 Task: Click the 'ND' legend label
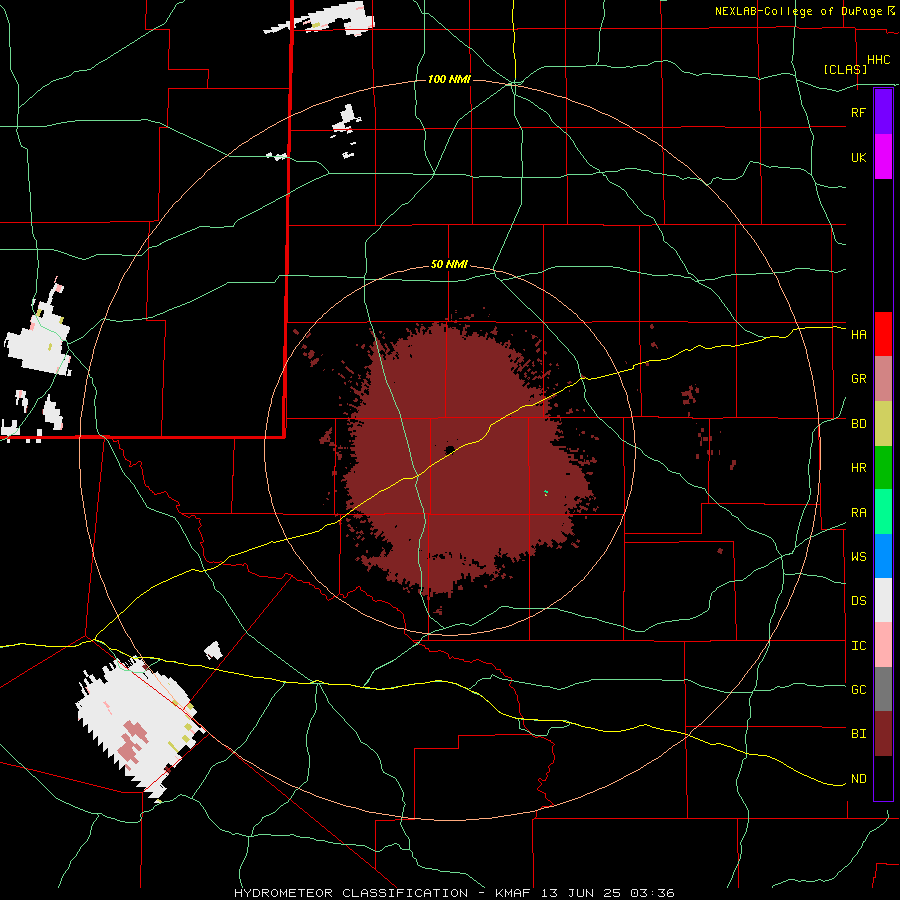(x=858, y=779)
